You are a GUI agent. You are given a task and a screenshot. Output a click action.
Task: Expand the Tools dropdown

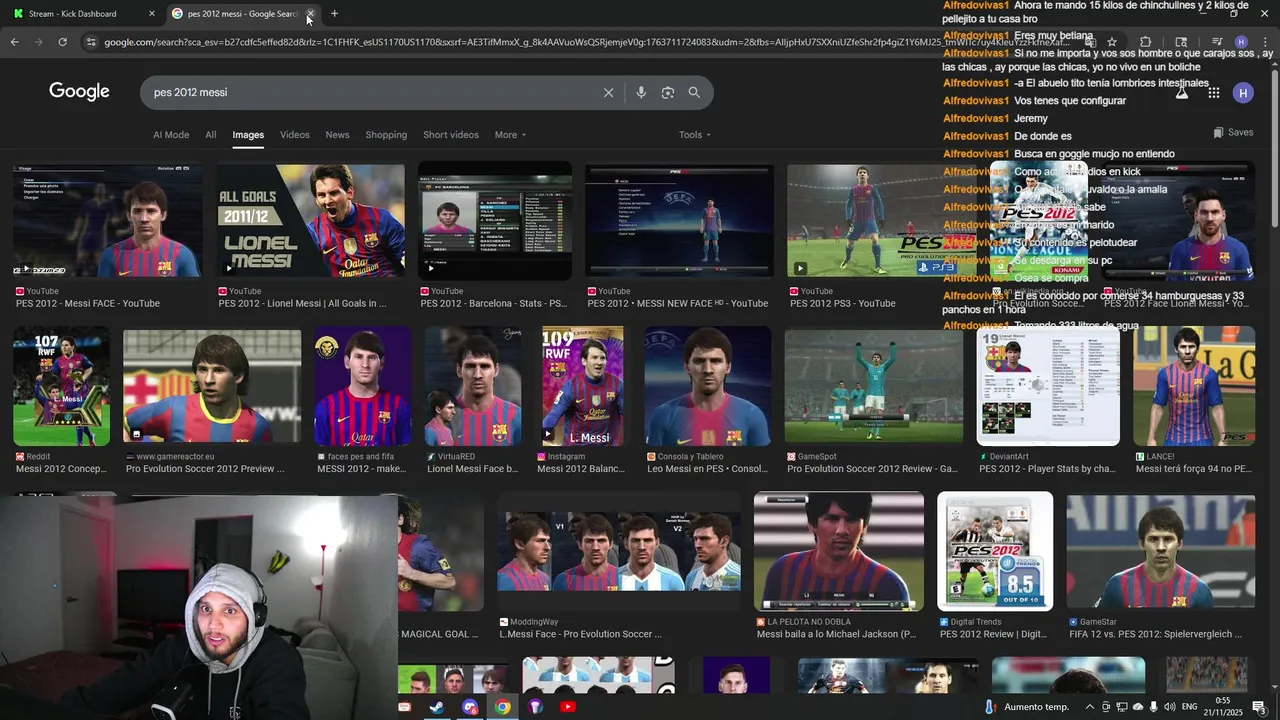(x=695, y=135)
